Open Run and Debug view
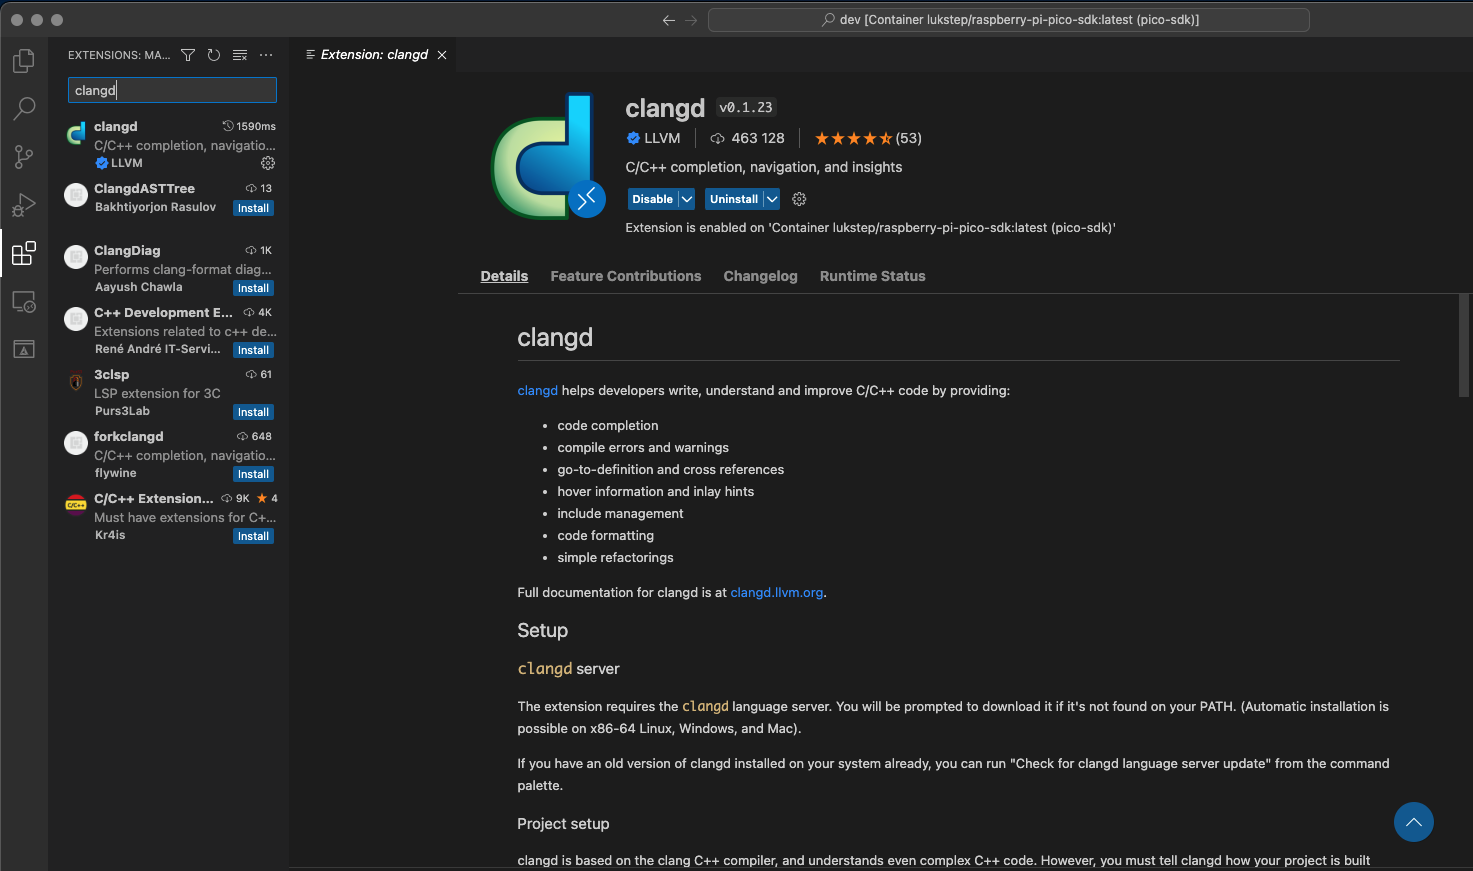 coord(23,205)
